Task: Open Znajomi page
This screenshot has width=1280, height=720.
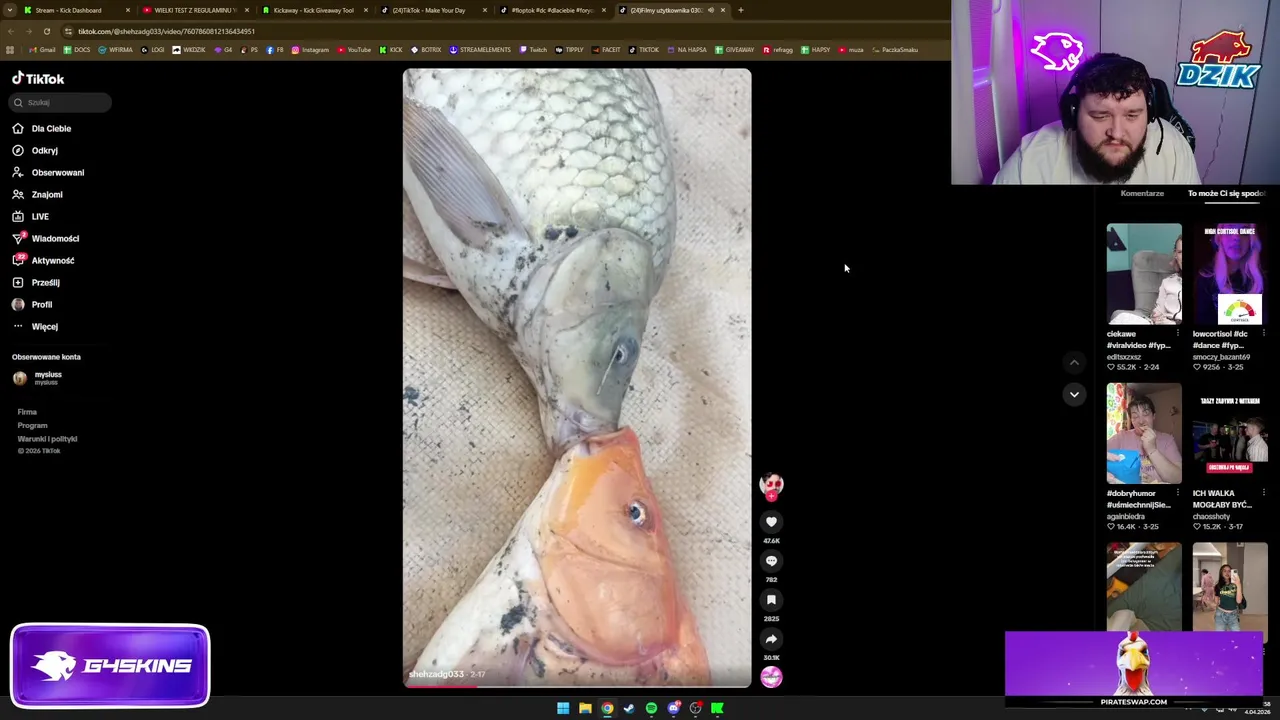Action: click(46, 194)
